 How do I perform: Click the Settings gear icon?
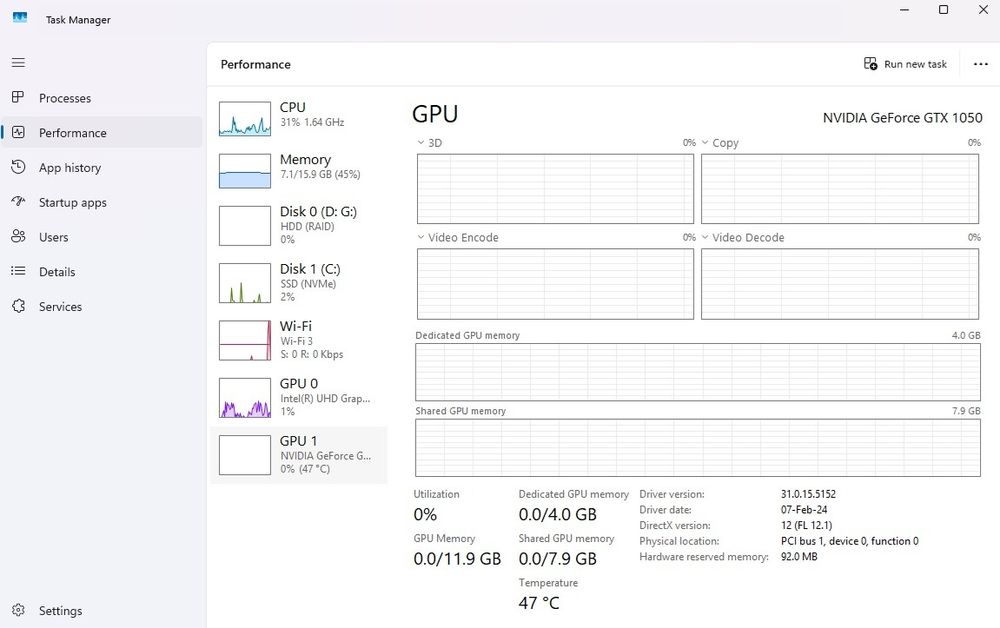[18, 610]
